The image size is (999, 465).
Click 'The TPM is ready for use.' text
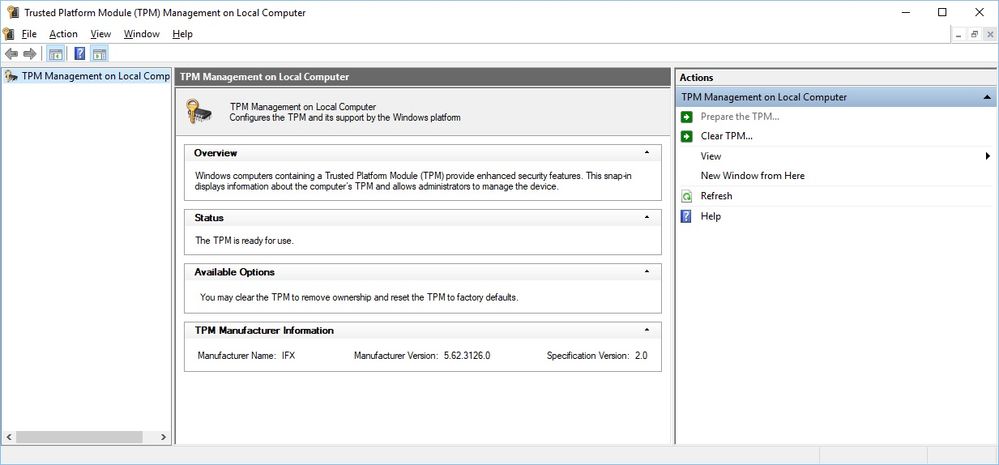tap(244, 241)
